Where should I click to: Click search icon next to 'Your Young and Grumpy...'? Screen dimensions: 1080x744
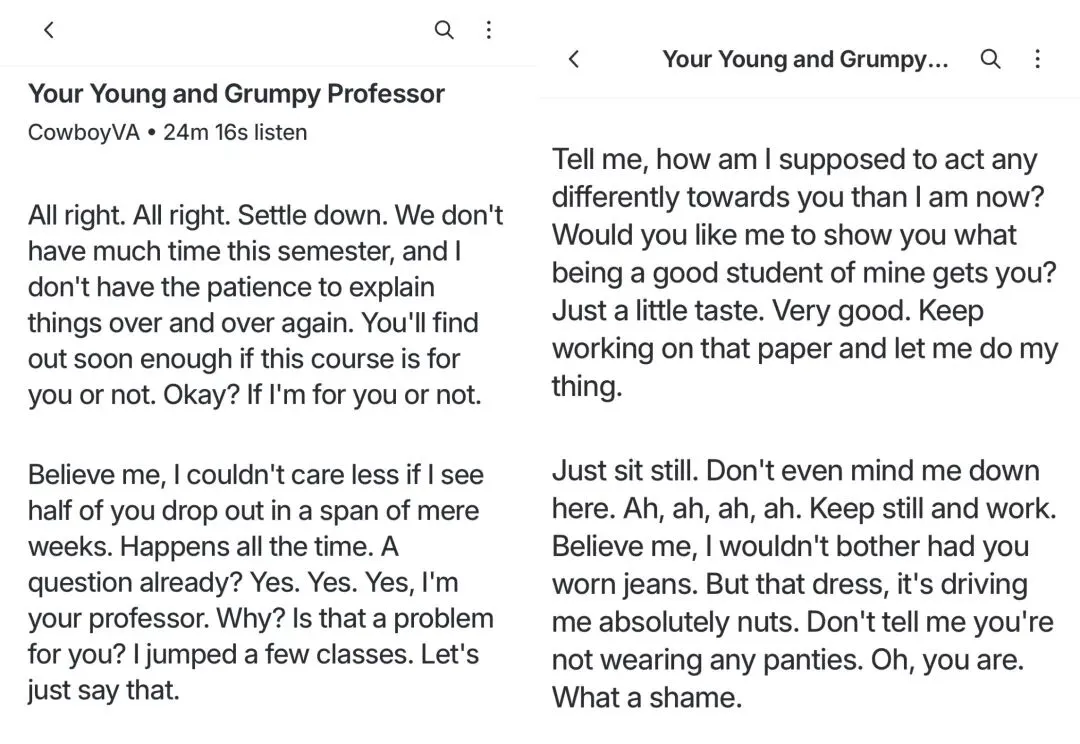click(x=990, y=59)
